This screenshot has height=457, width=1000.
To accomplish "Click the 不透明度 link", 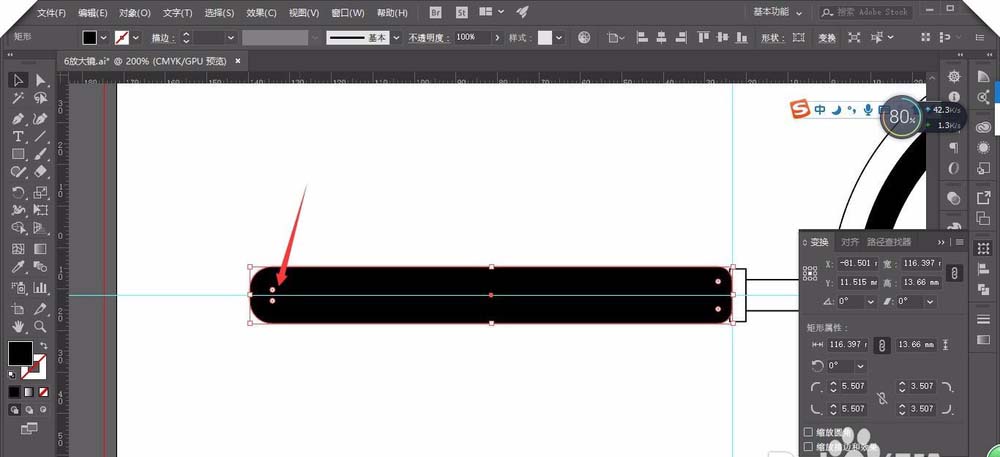I will point(429,38).
